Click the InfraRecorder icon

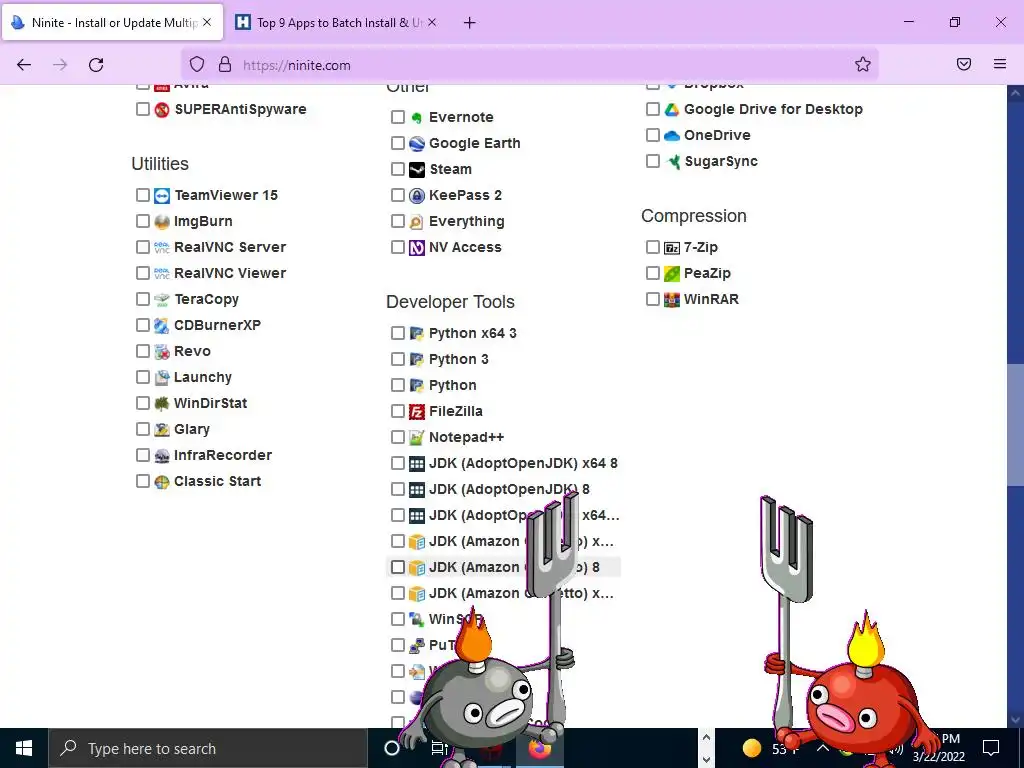[162, 456]
